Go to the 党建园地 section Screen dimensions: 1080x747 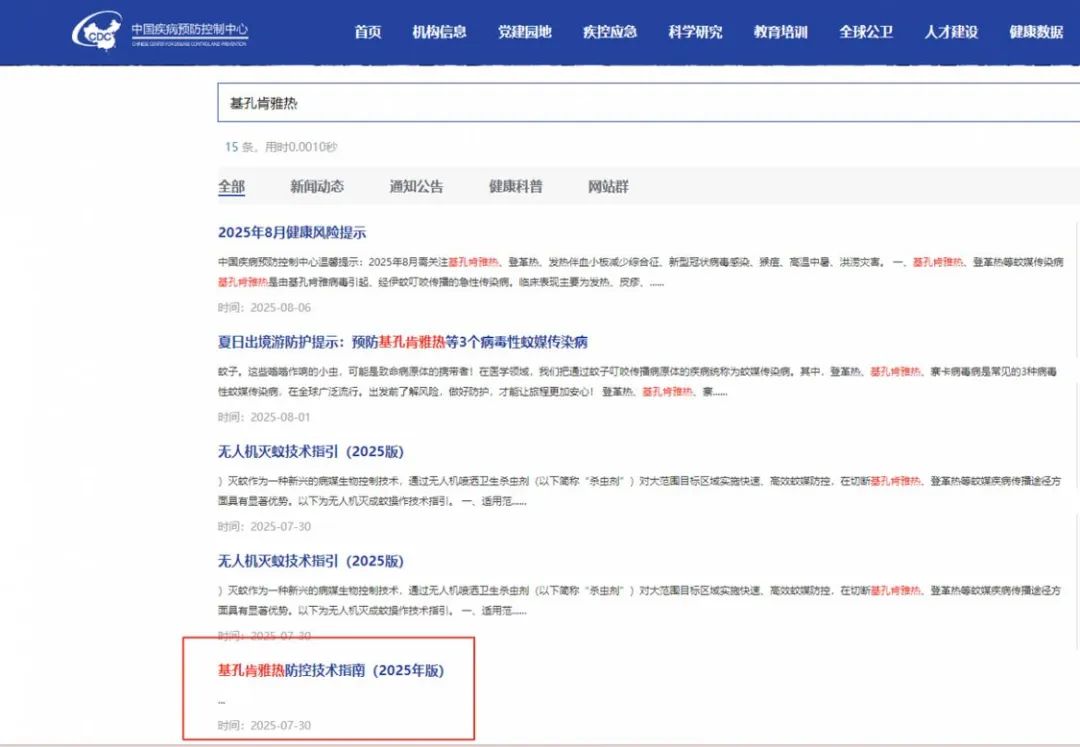point(525,32)
